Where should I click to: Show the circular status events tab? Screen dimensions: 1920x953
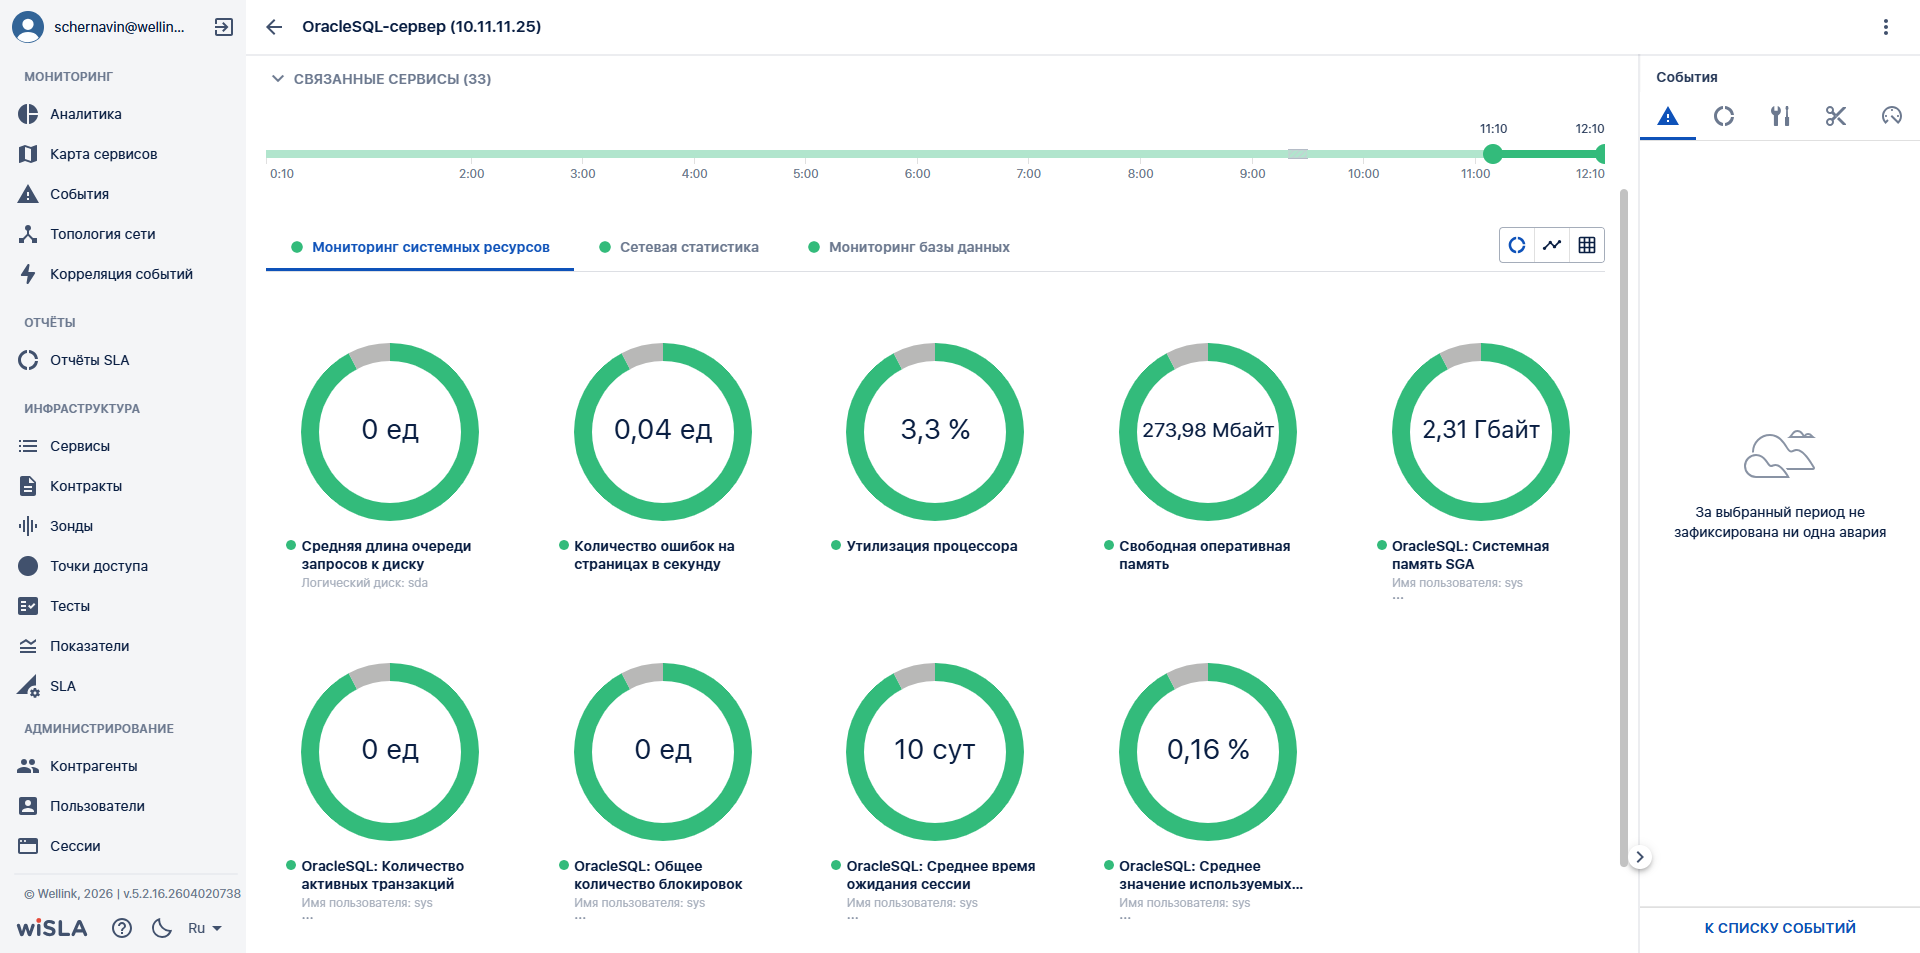pos(1724,116)
